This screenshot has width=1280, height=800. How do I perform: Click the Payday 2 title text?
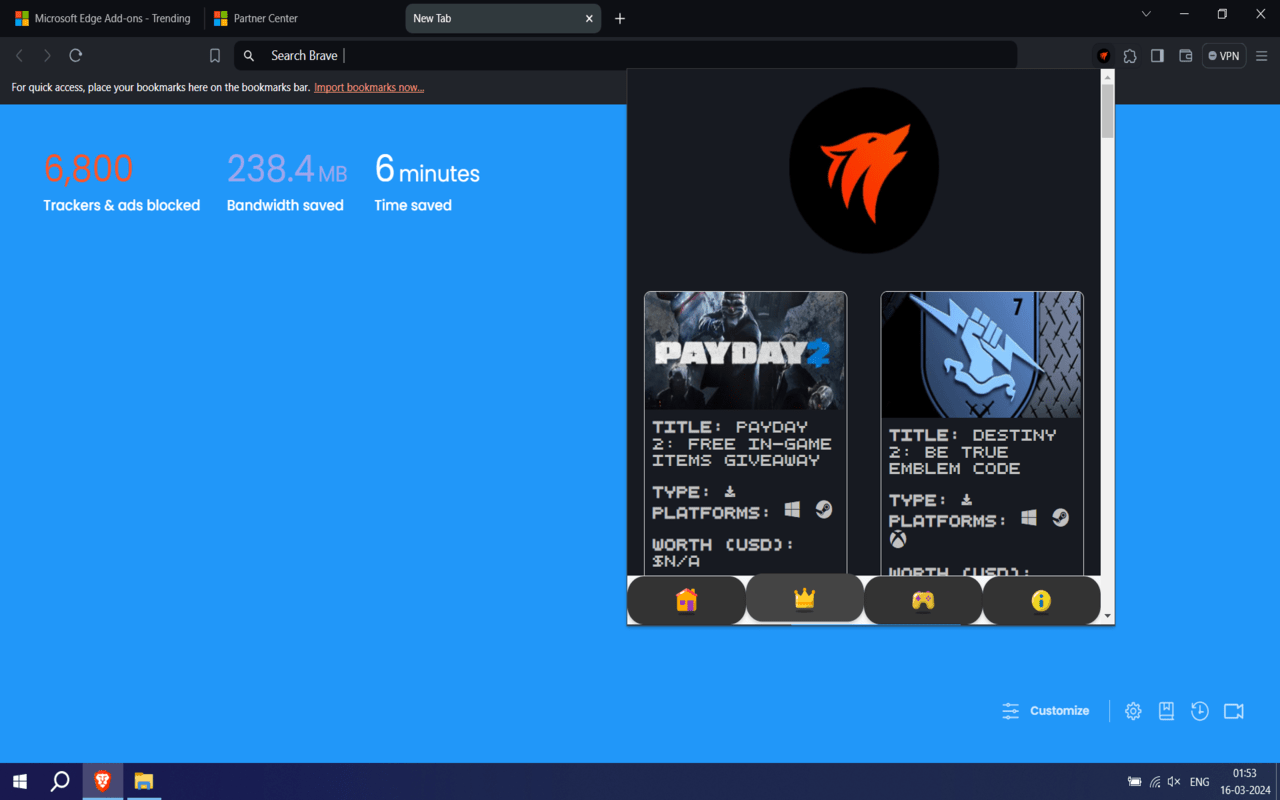pyautogui.click(x=742, y=444)
